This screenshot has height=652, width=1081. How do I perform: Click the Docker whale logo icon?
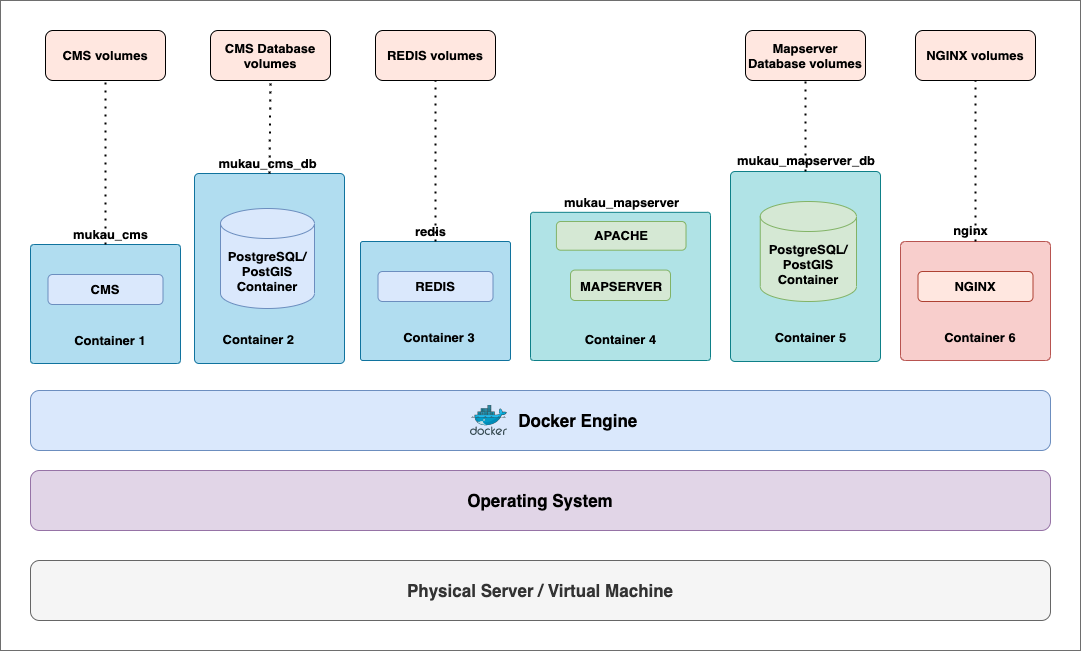pos(488,420)
